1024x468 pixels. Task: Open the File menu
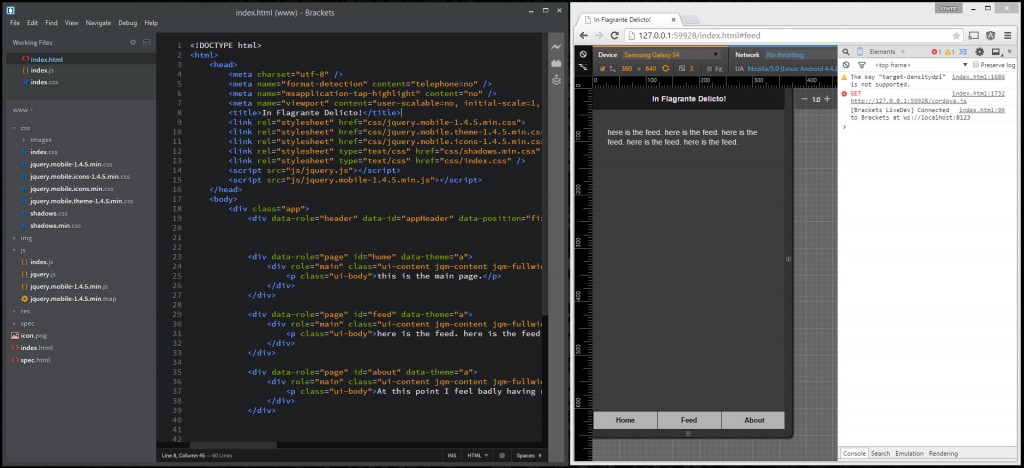pos(15,23)
